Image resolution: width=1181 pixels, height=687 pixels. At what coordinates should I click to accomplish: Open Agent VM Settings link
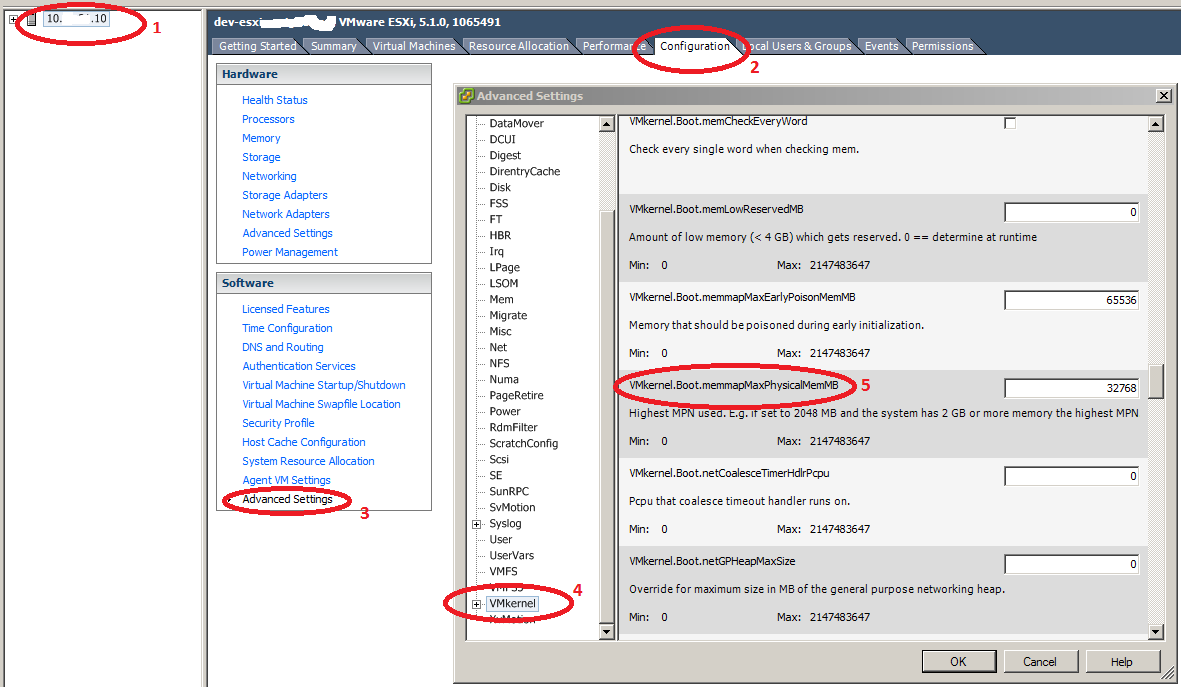[286, 481]
